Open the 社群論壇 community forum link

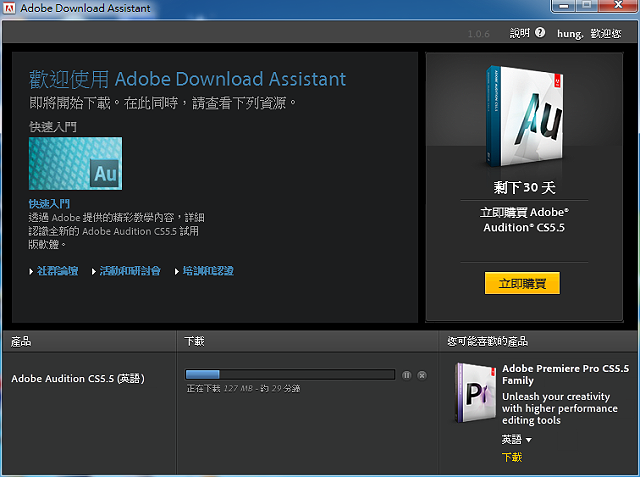(58, 271)
